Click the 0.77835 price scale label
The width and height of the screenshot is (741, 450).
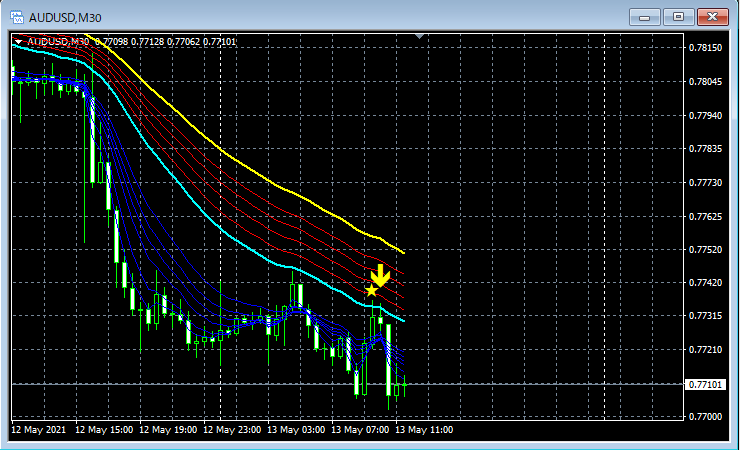pyautogui.click(x=705, y=148)
